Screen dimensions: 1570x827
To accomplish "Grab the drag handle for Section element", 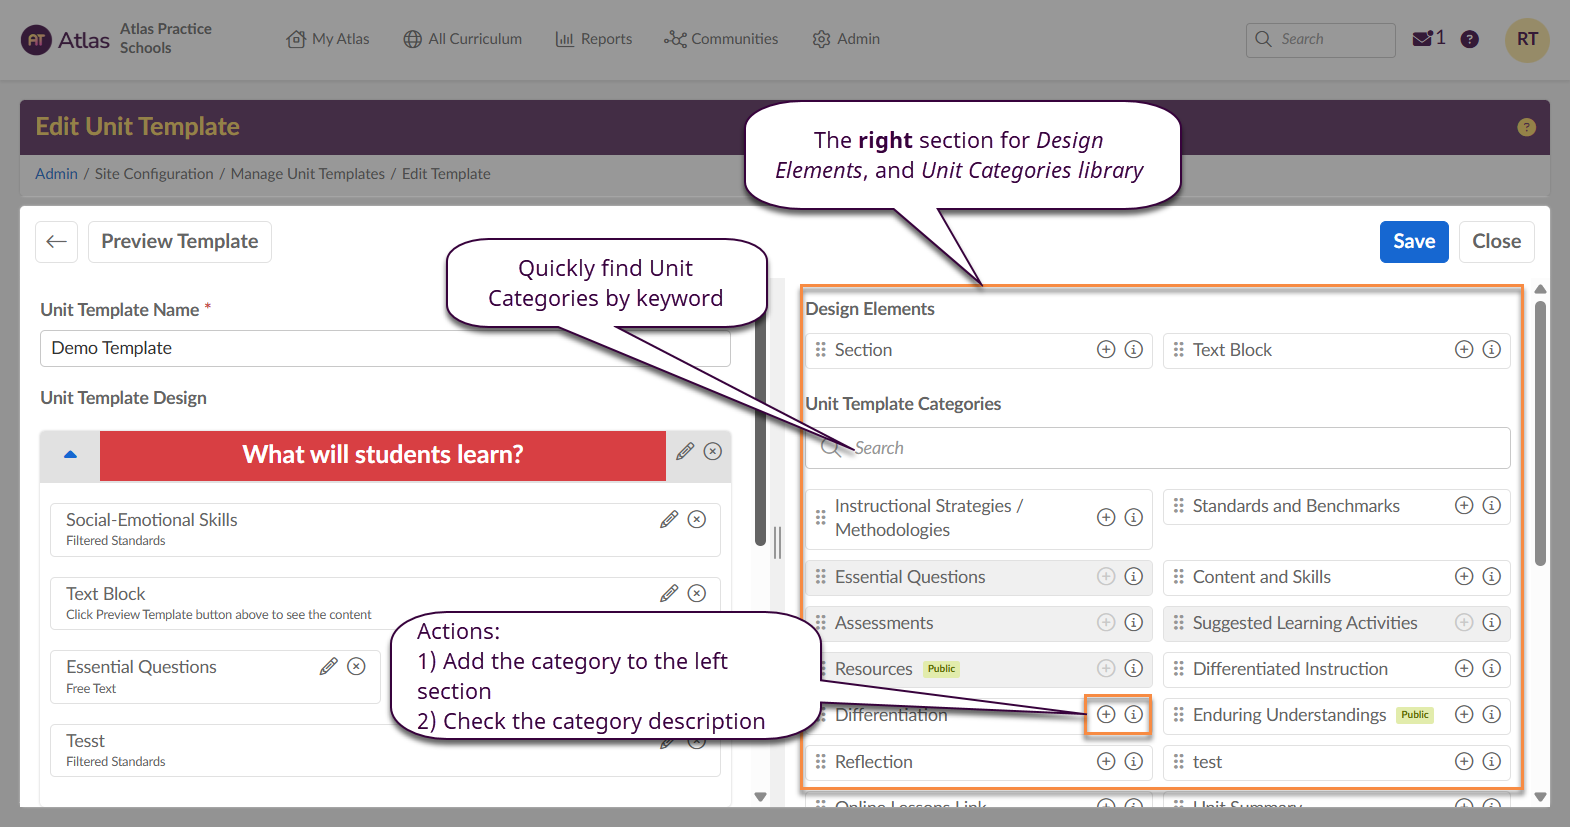I will (x=820, y=350).
